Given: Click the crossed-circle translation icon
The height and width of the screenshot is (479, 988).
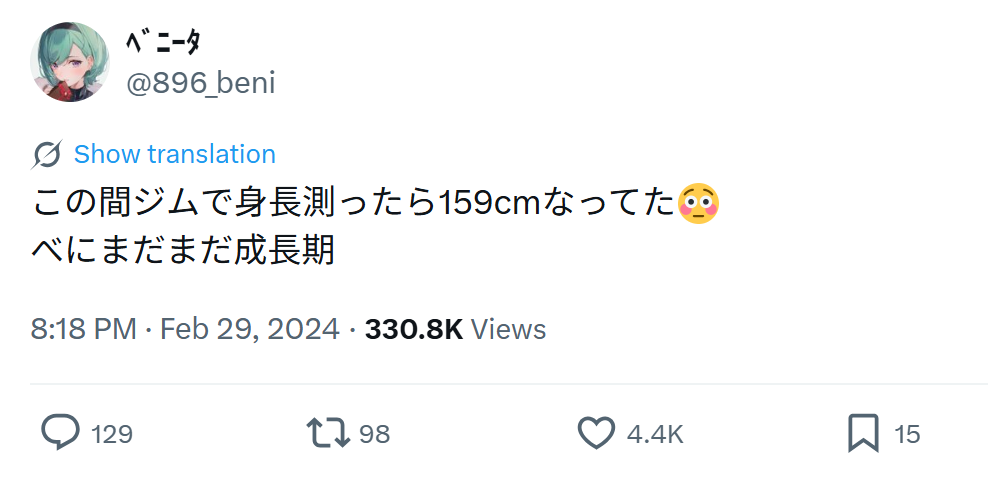Looking at the screenshot, I should tap(47, 155).
